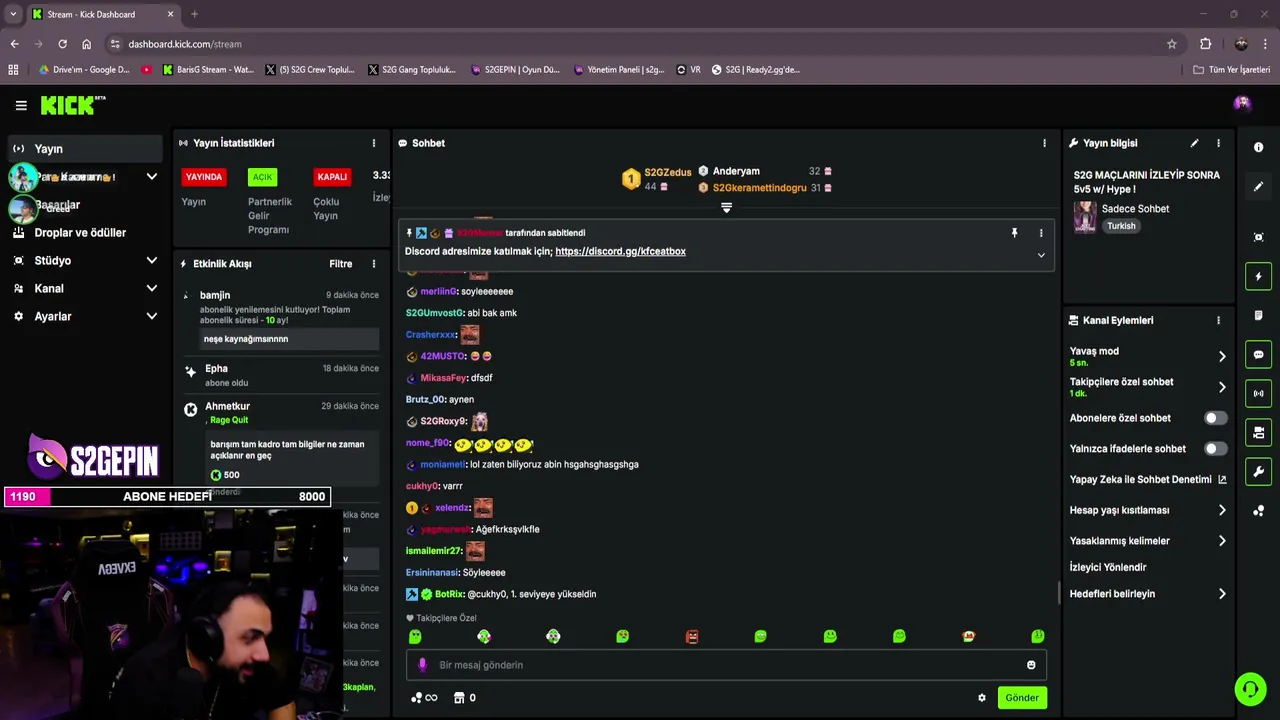Image resolution: width=1280 pixels, height=720 pixels.
Task: Toggle Yalnızca ifadelerle sohbet switch
Action: pyautogui.click(x=1215, y=449)
